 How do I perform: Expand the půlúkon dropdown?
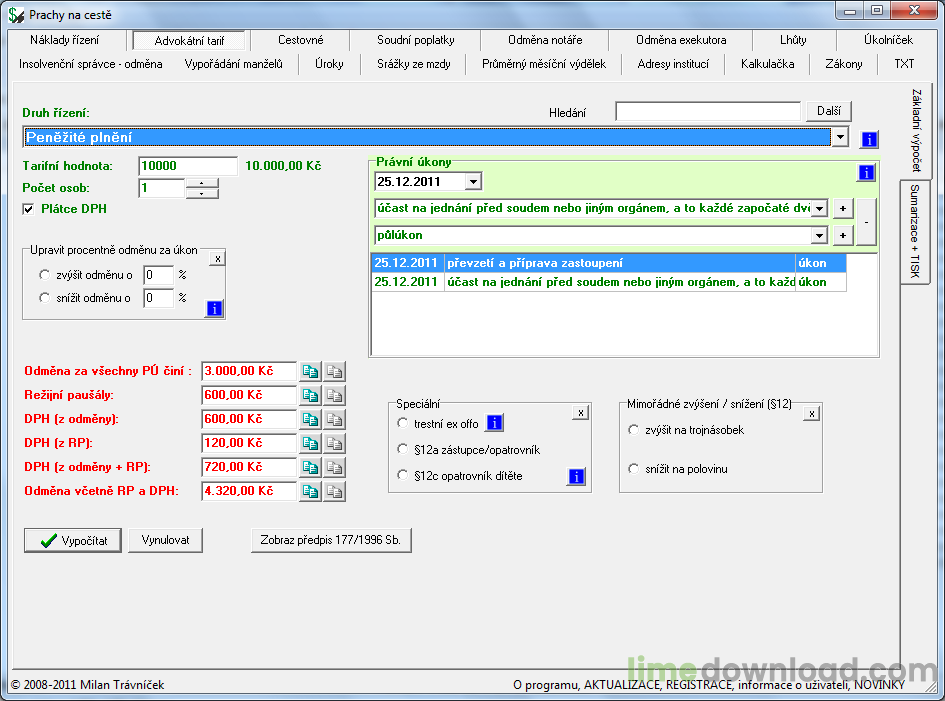click(x=819, y=235)
